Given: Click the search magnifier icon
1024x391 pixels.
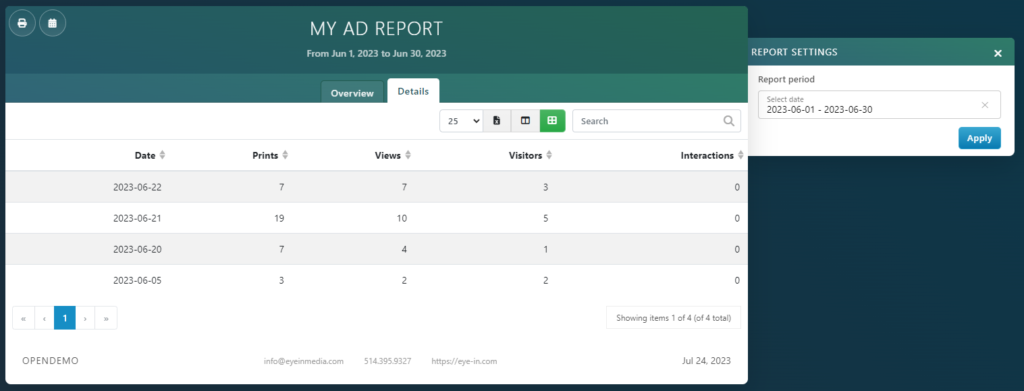Looking at the screenshot, I should tap(729, 121).
